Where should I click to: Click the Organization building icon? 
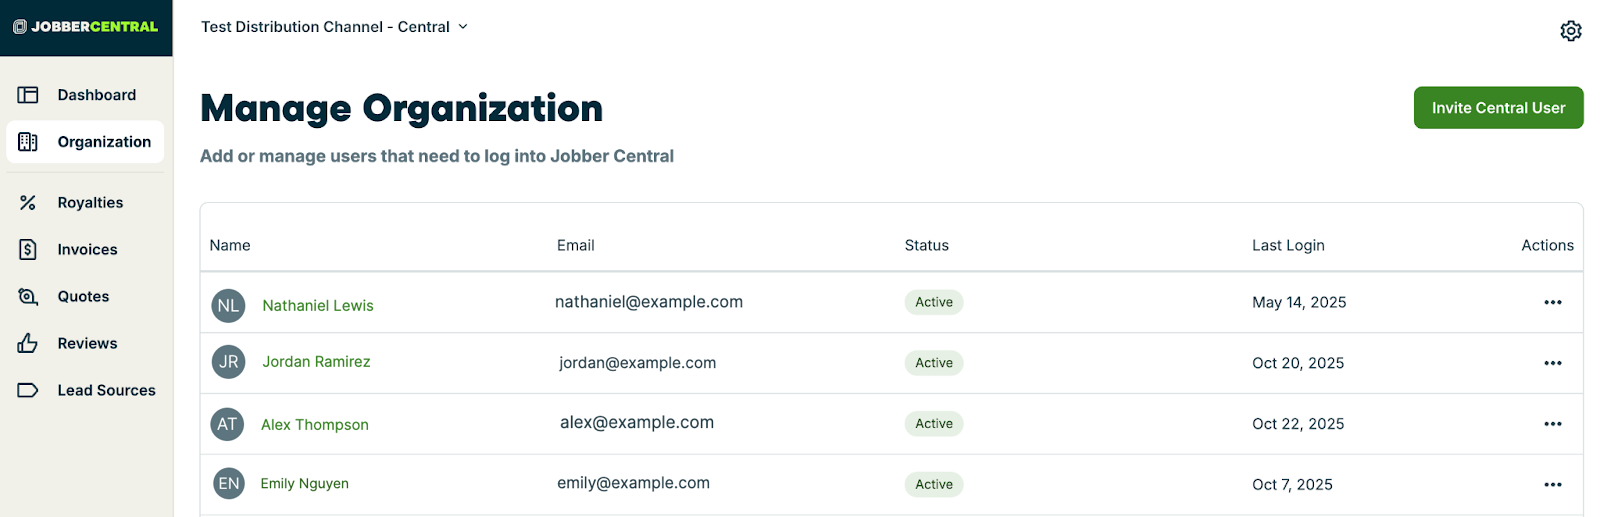(x=28, y=142)
